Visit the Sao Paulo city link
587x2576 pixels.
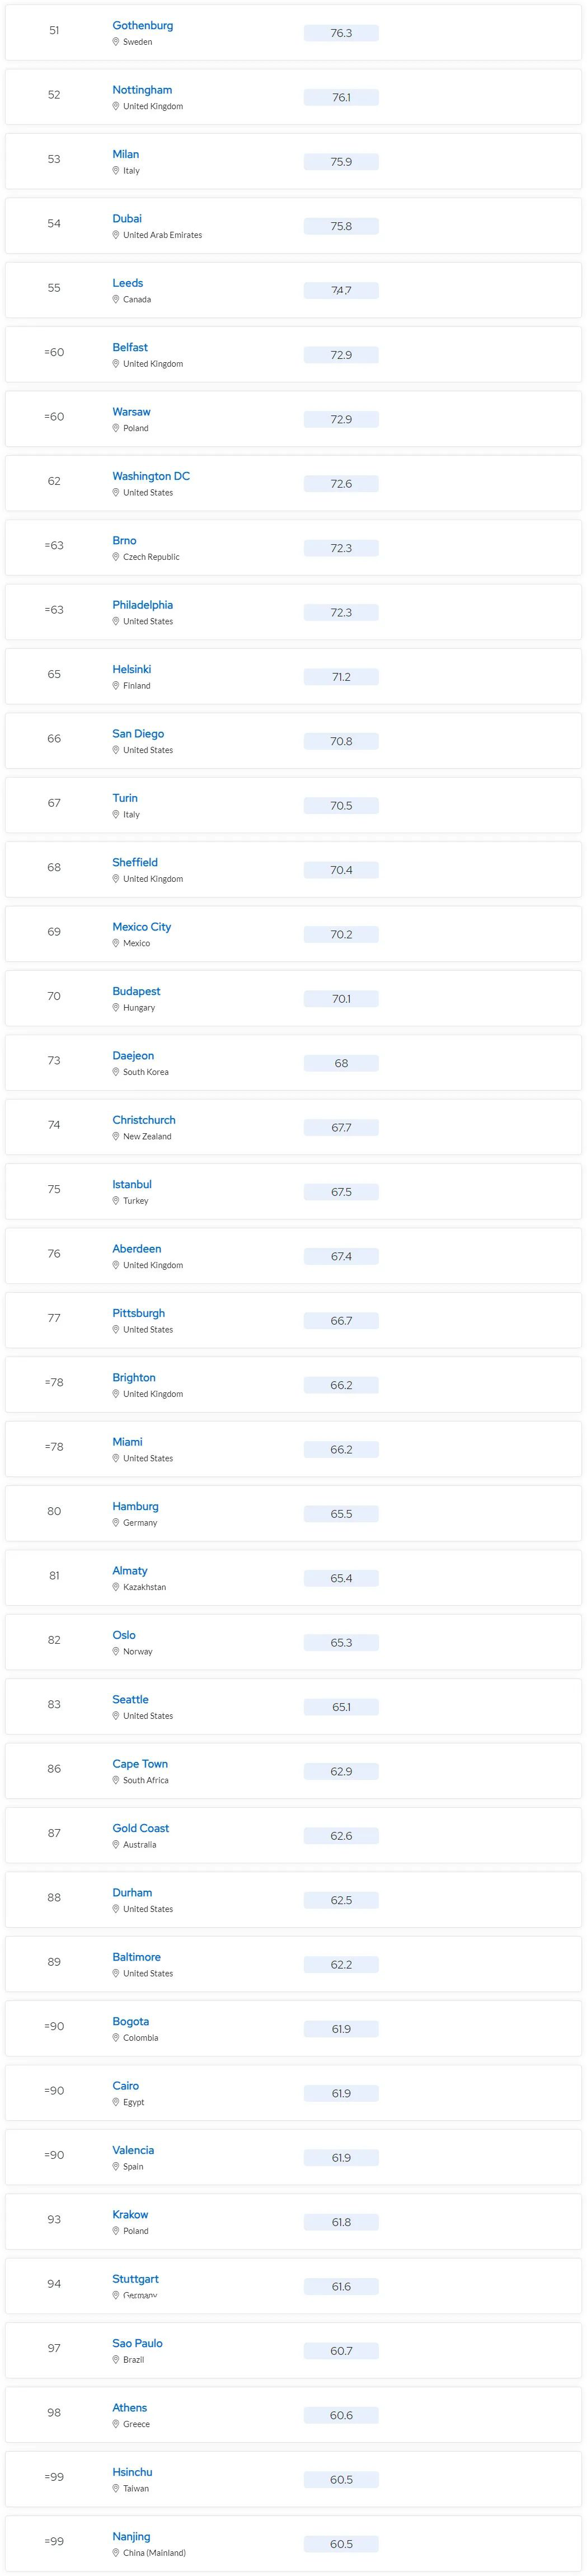[137, 2343]
